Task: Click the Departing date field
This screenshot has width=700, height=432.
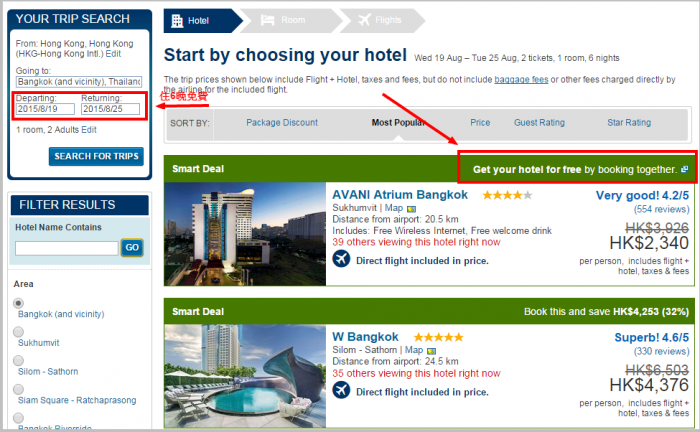Action: tap(46, 109)
